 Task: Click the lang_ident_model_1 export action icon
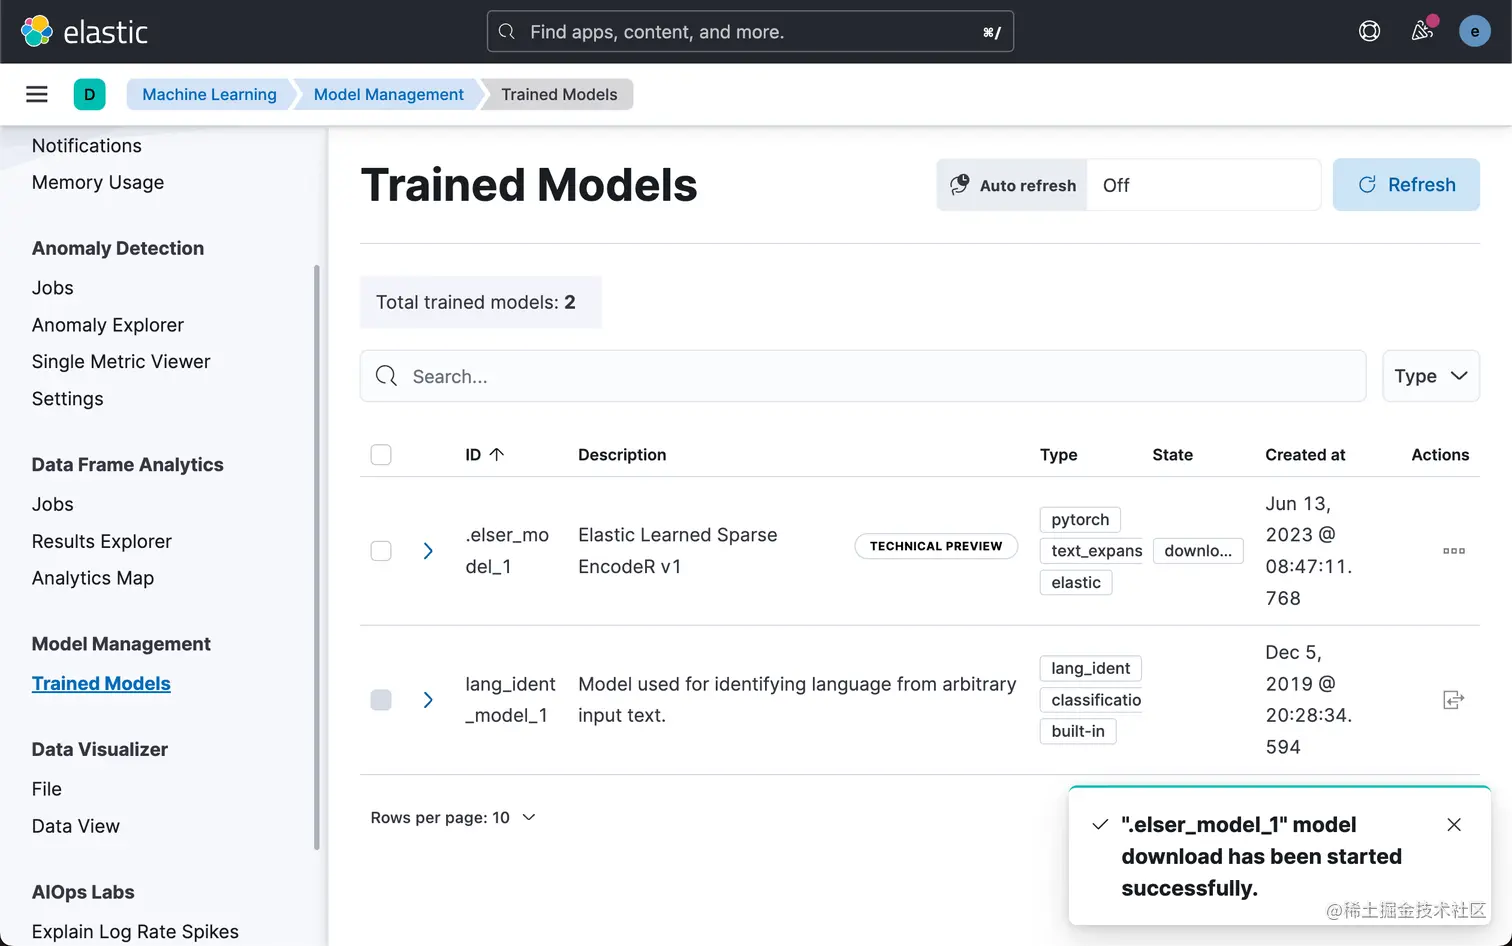click(x=1454, y=700)
